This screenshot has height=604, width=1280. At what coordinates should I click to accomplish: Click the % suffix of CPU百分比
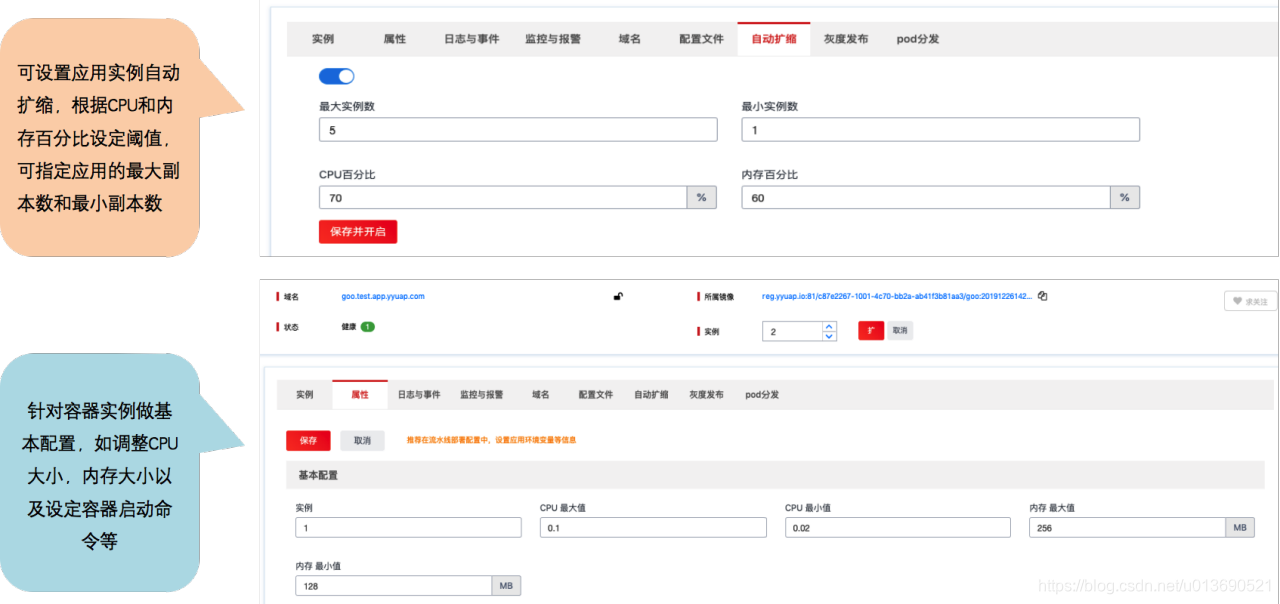[x=701, y=198]
